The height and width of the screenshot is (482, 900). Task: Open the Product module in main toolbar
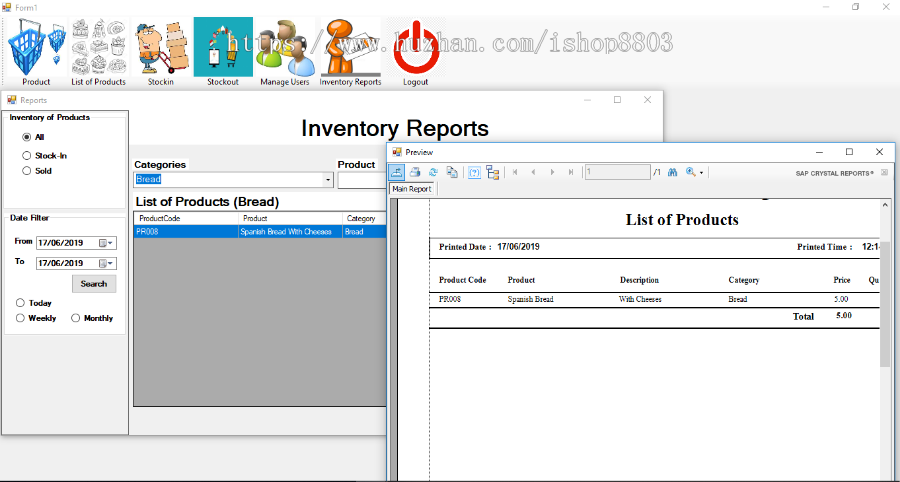click(36, 53)
